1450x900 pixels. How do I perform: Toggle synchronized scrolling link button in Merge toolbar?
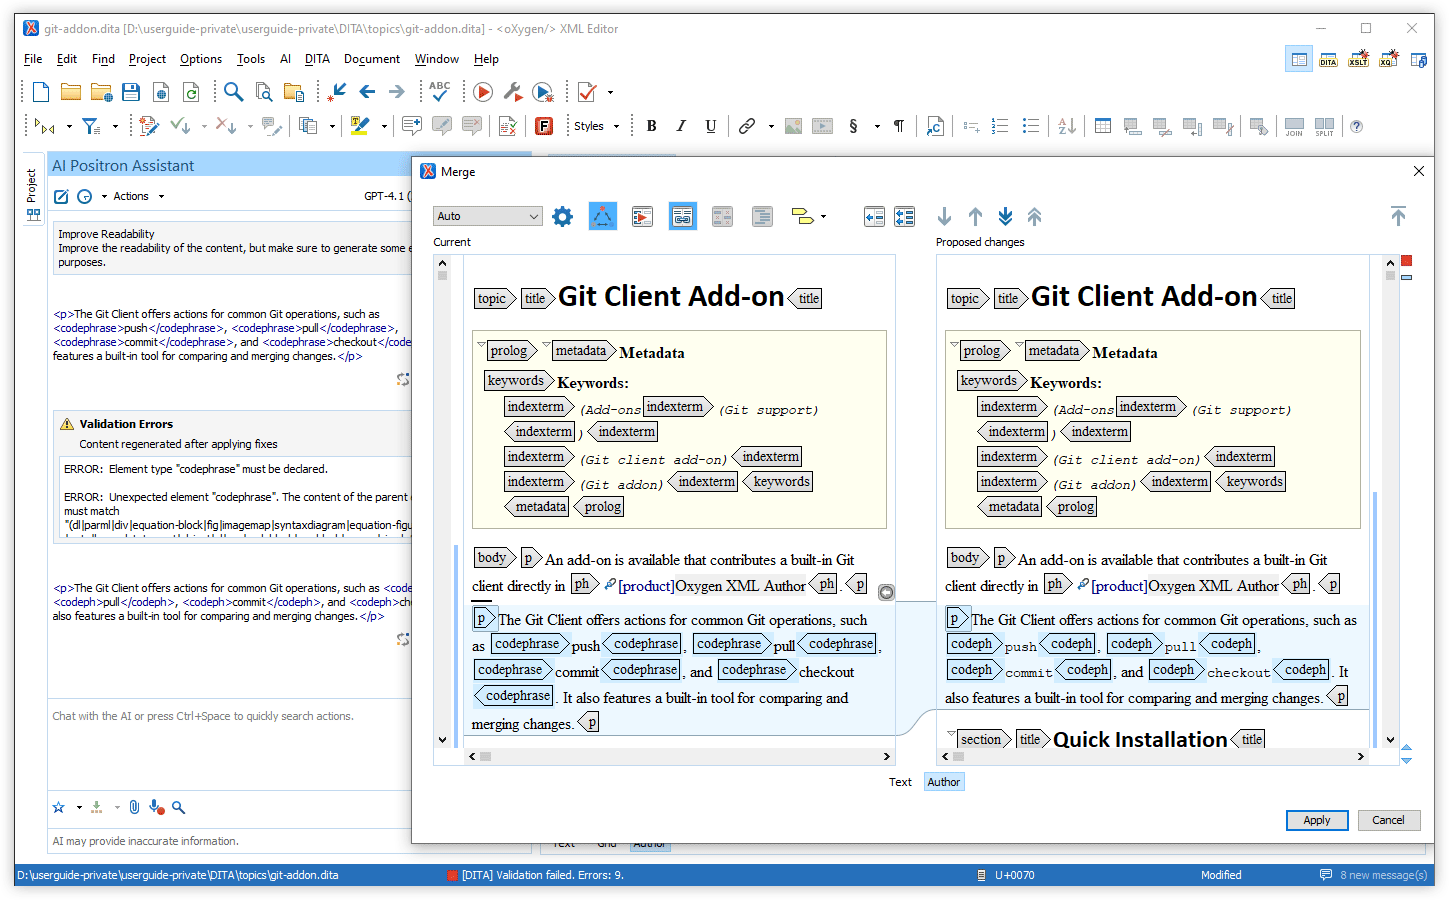(x=683, y=216)
